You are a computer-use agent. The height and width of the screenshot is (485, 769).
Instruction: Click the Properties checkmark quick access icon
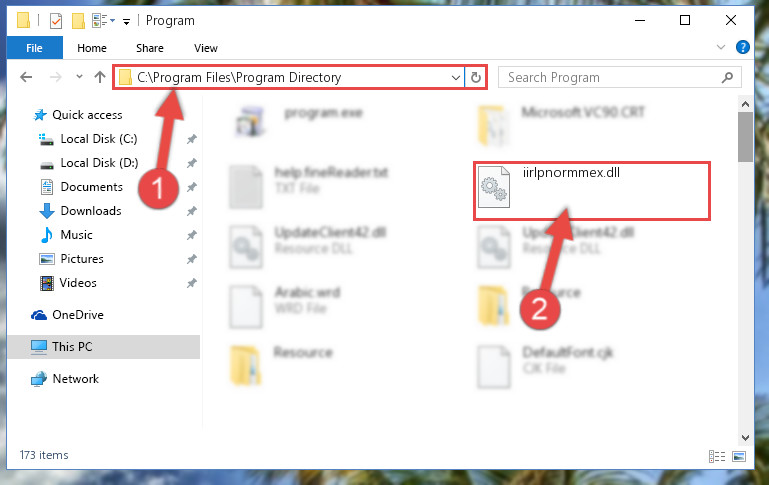(x=56, y=21)
